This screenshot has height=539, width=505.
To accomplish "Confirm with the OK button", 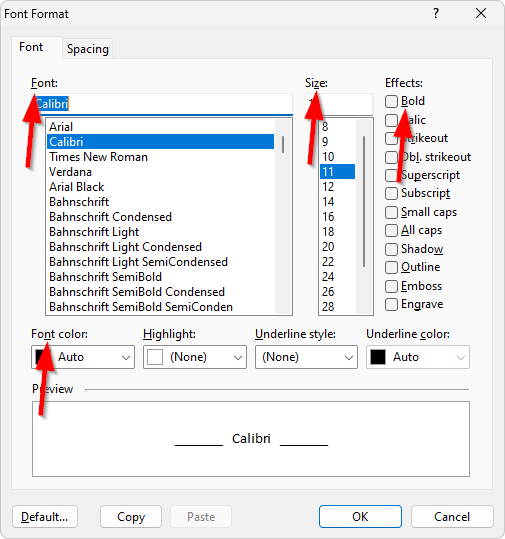I will click(x=360, y=517).
